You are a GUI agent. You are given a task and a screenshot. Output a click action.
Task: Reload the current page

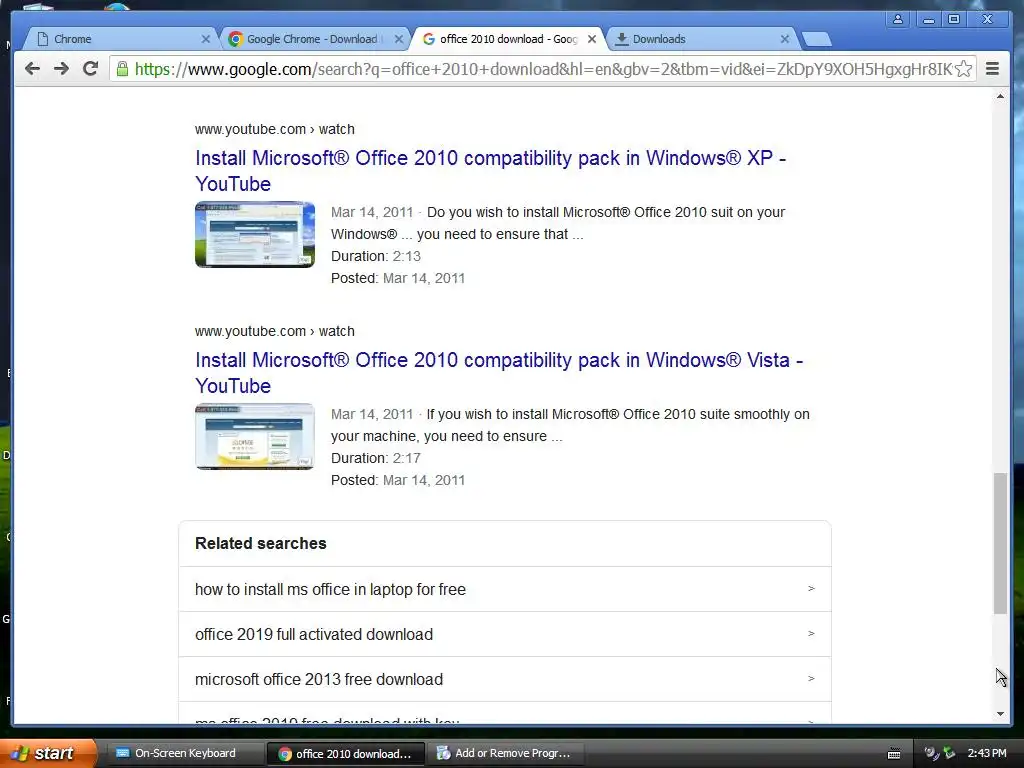click(x=91, y=69)
